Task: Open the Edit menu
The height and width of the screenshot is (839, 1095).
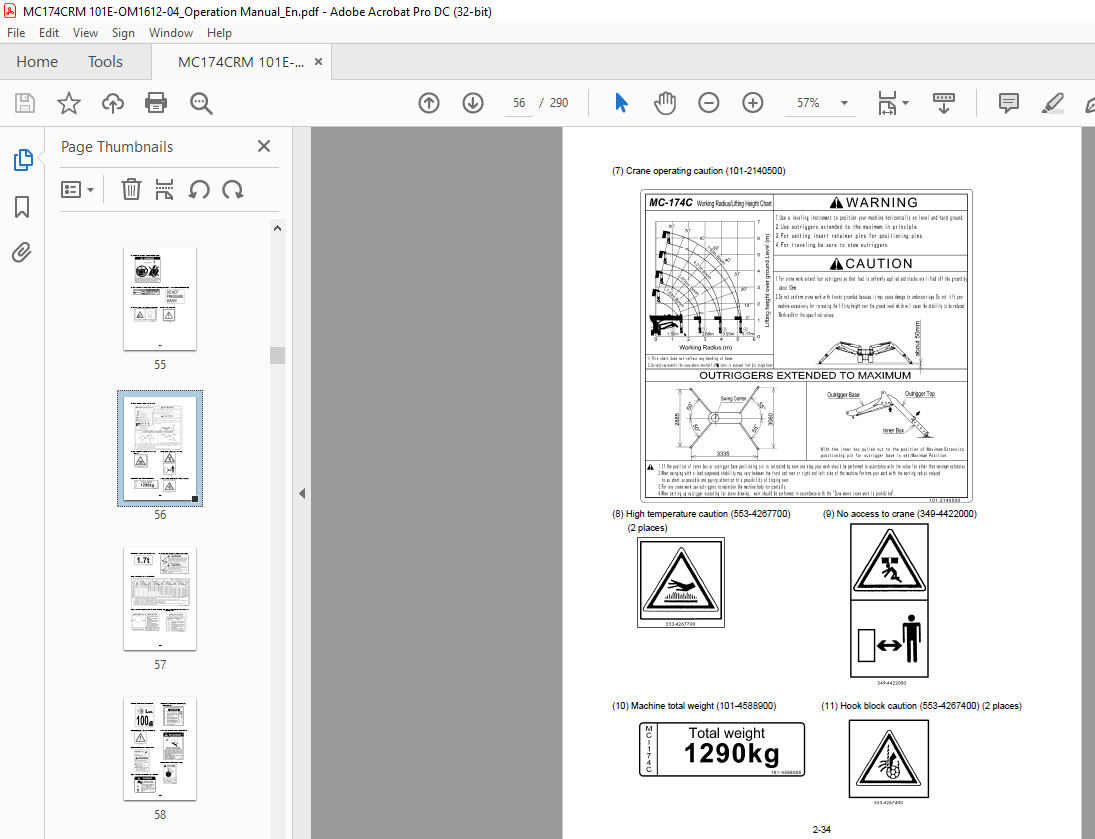Action: [x=49, y=33]
